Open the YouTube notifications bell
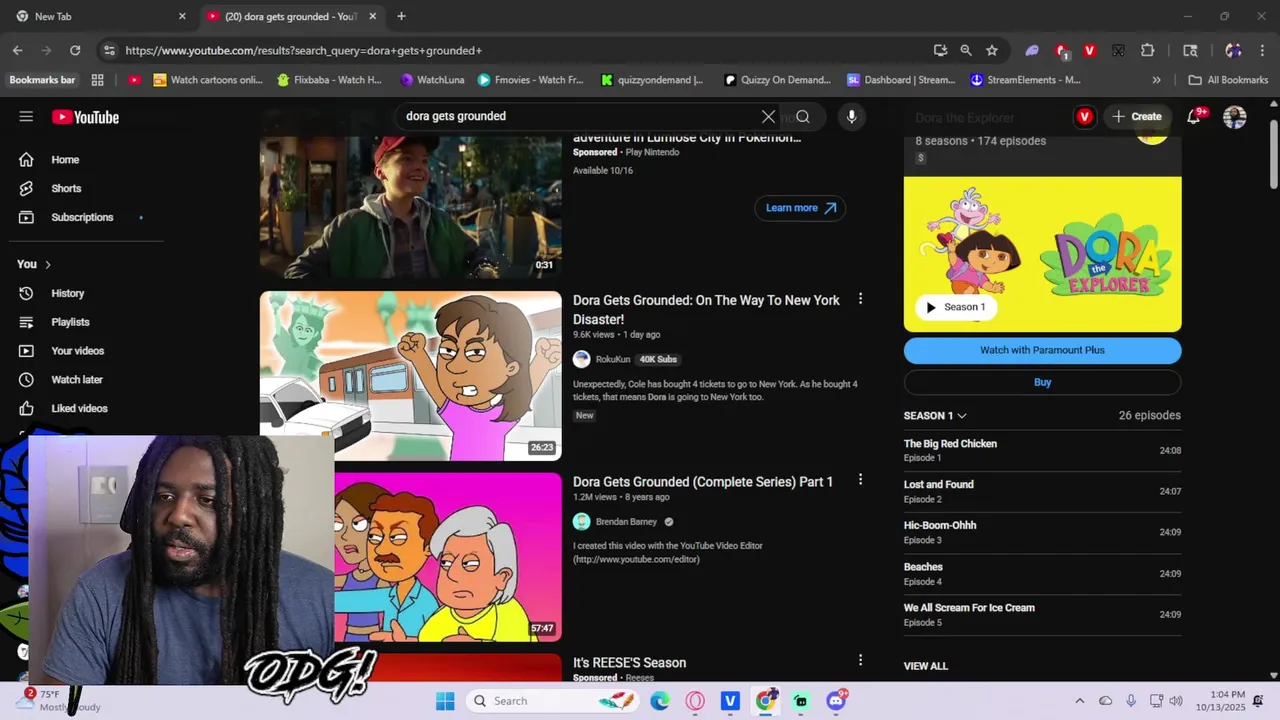The height and width of the screenshot is (720, 1280). click(x=1193, y=117)
